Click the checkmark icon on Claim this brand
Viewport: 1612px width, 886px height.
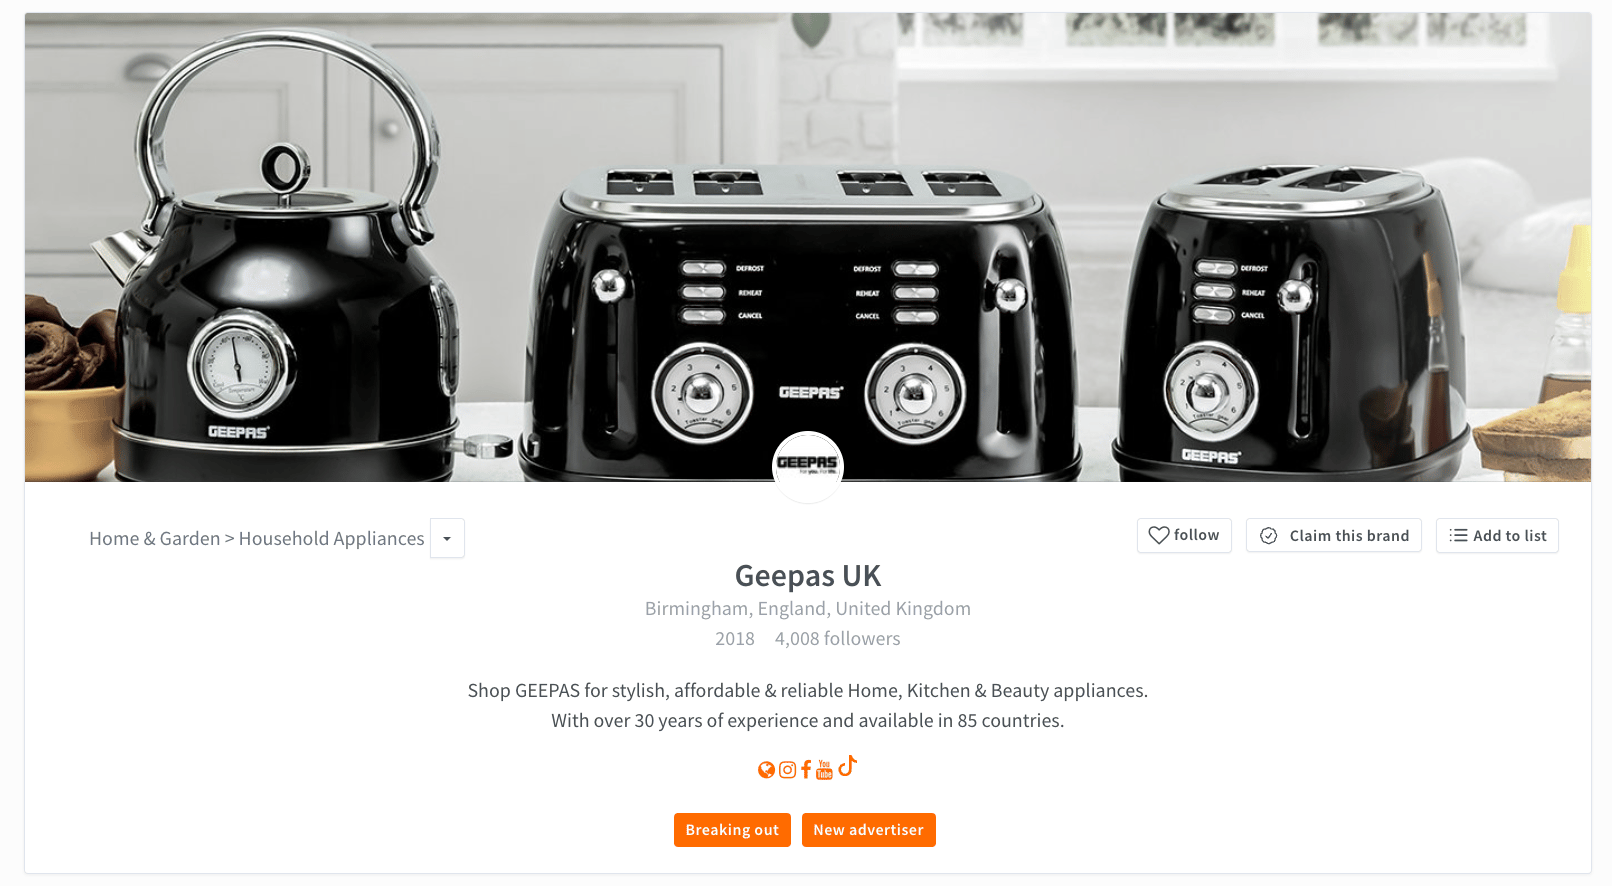pos(1269,536)
